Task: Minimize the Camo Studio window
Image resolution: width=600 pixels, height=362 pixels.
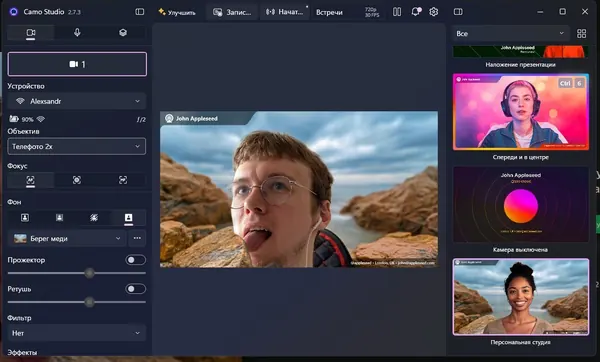Action: pyautogui.click(x=540, y=12)
